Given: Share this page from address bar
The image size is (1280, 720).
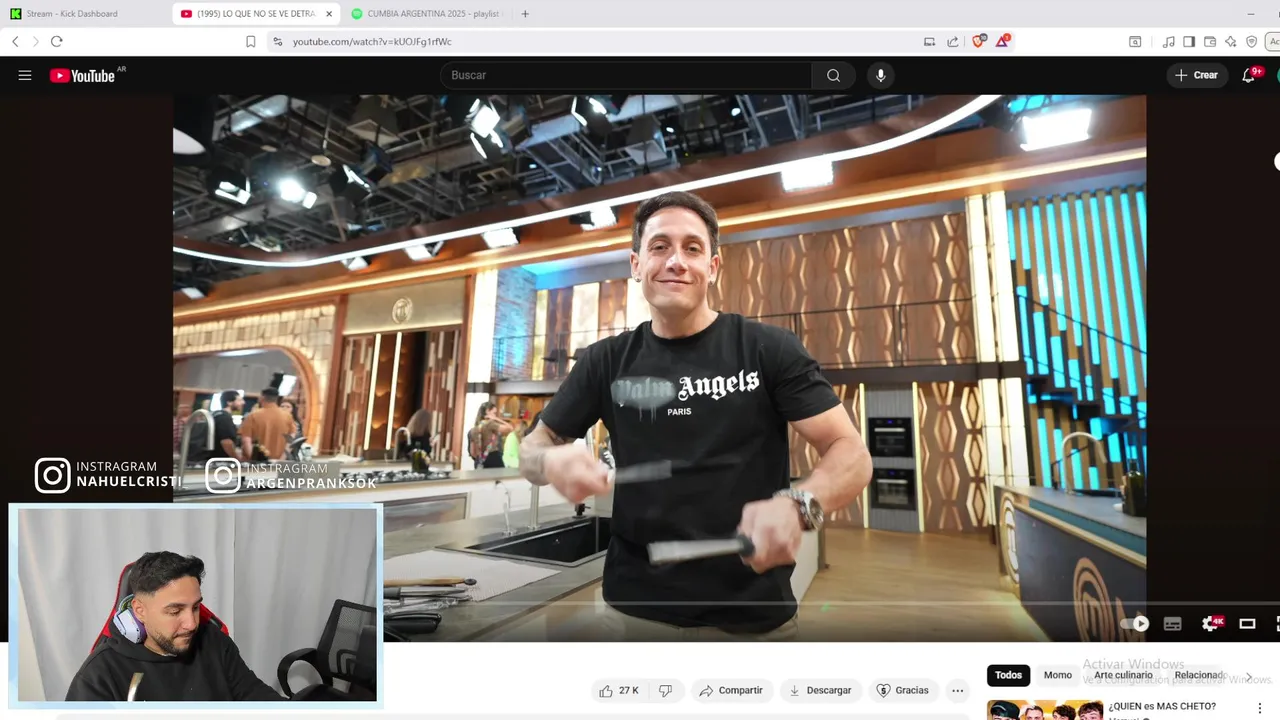Looking at the screenshot, I should click(x=953, y=41).
